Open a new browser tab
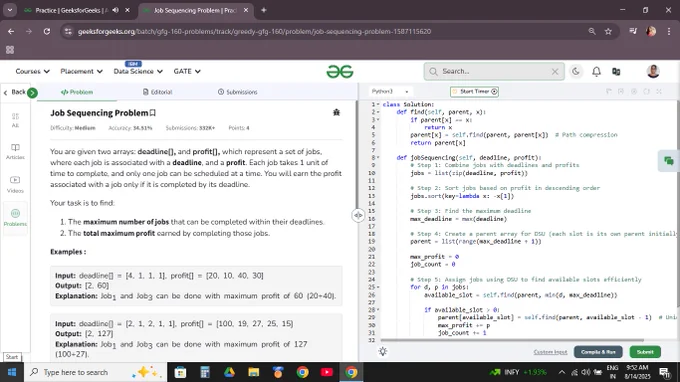Image resolution: width=680 pixels, height=382 pixels. (263, 10)
